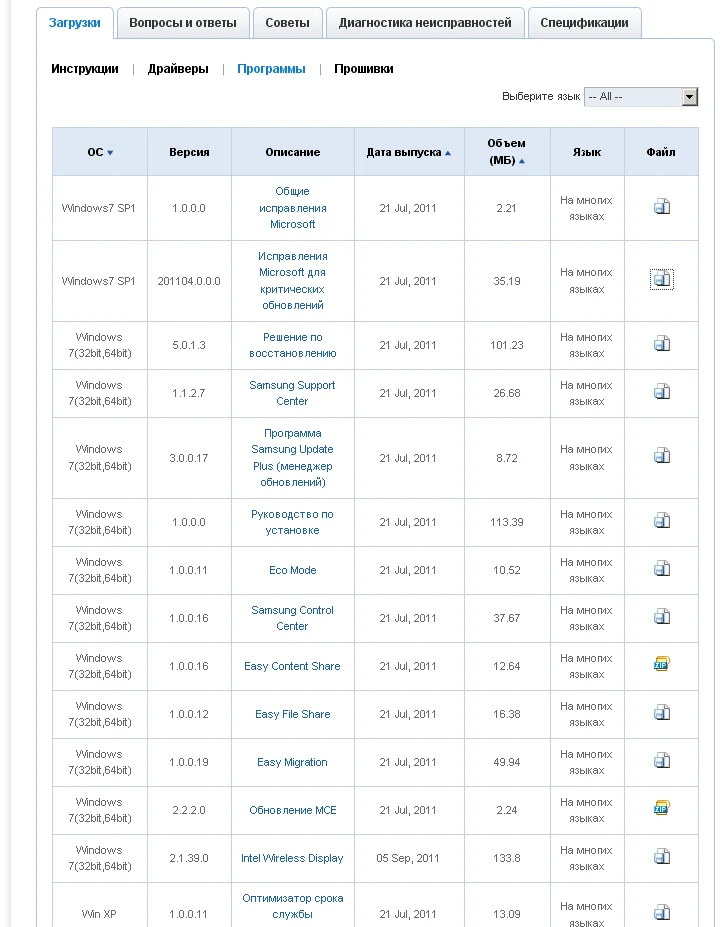Select the Версия column header
Screen dimensions: 725x927
coord(189,152)
